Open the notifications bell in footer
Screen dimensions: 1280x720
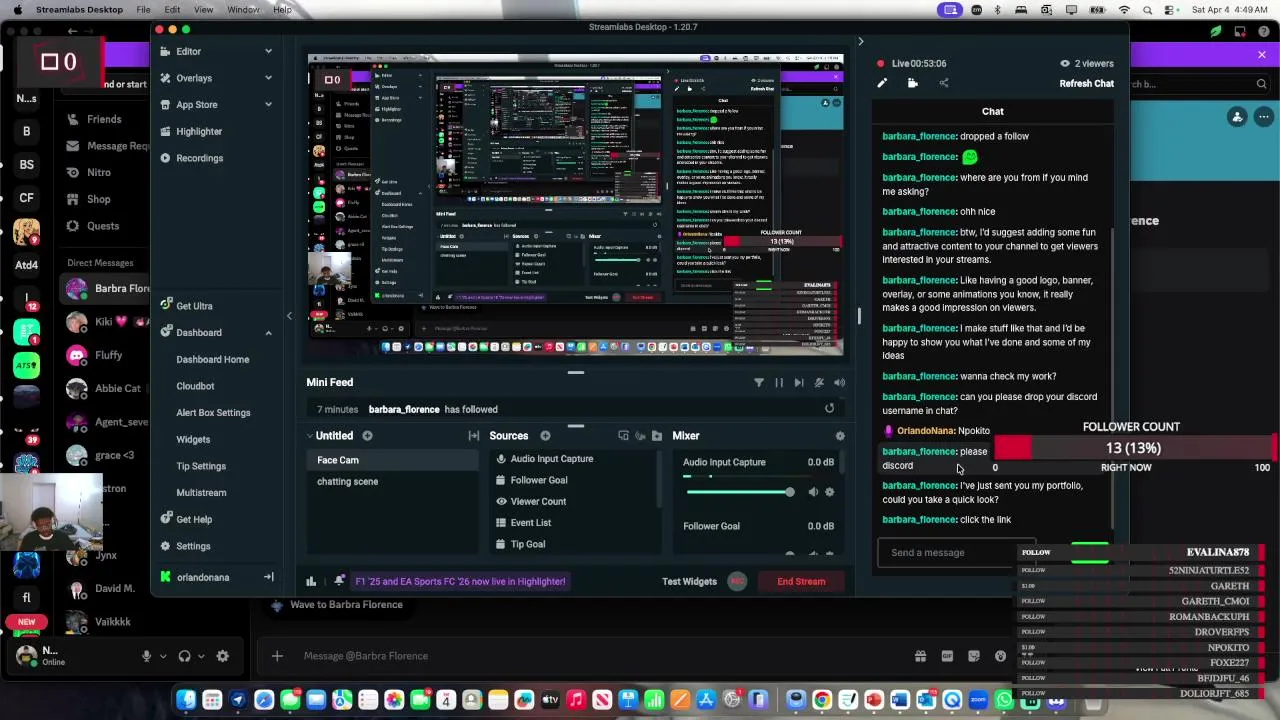[339, 581]
